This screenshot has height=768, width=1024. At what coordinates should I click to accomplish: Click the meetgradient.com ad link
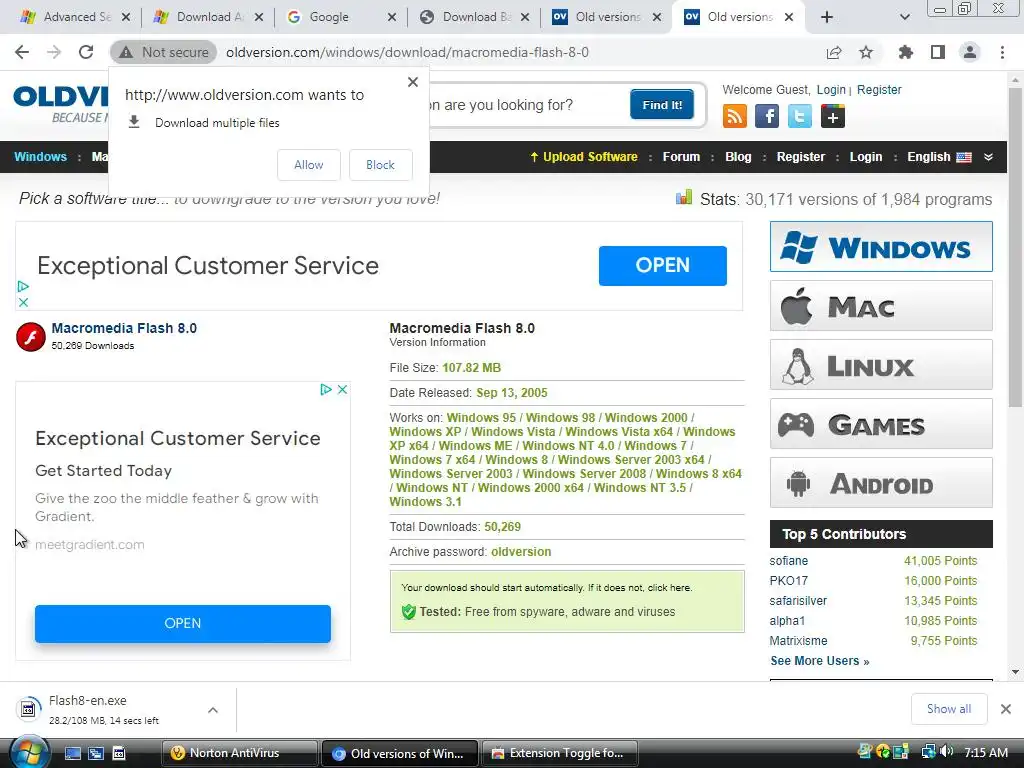click(x=89, y=544)
